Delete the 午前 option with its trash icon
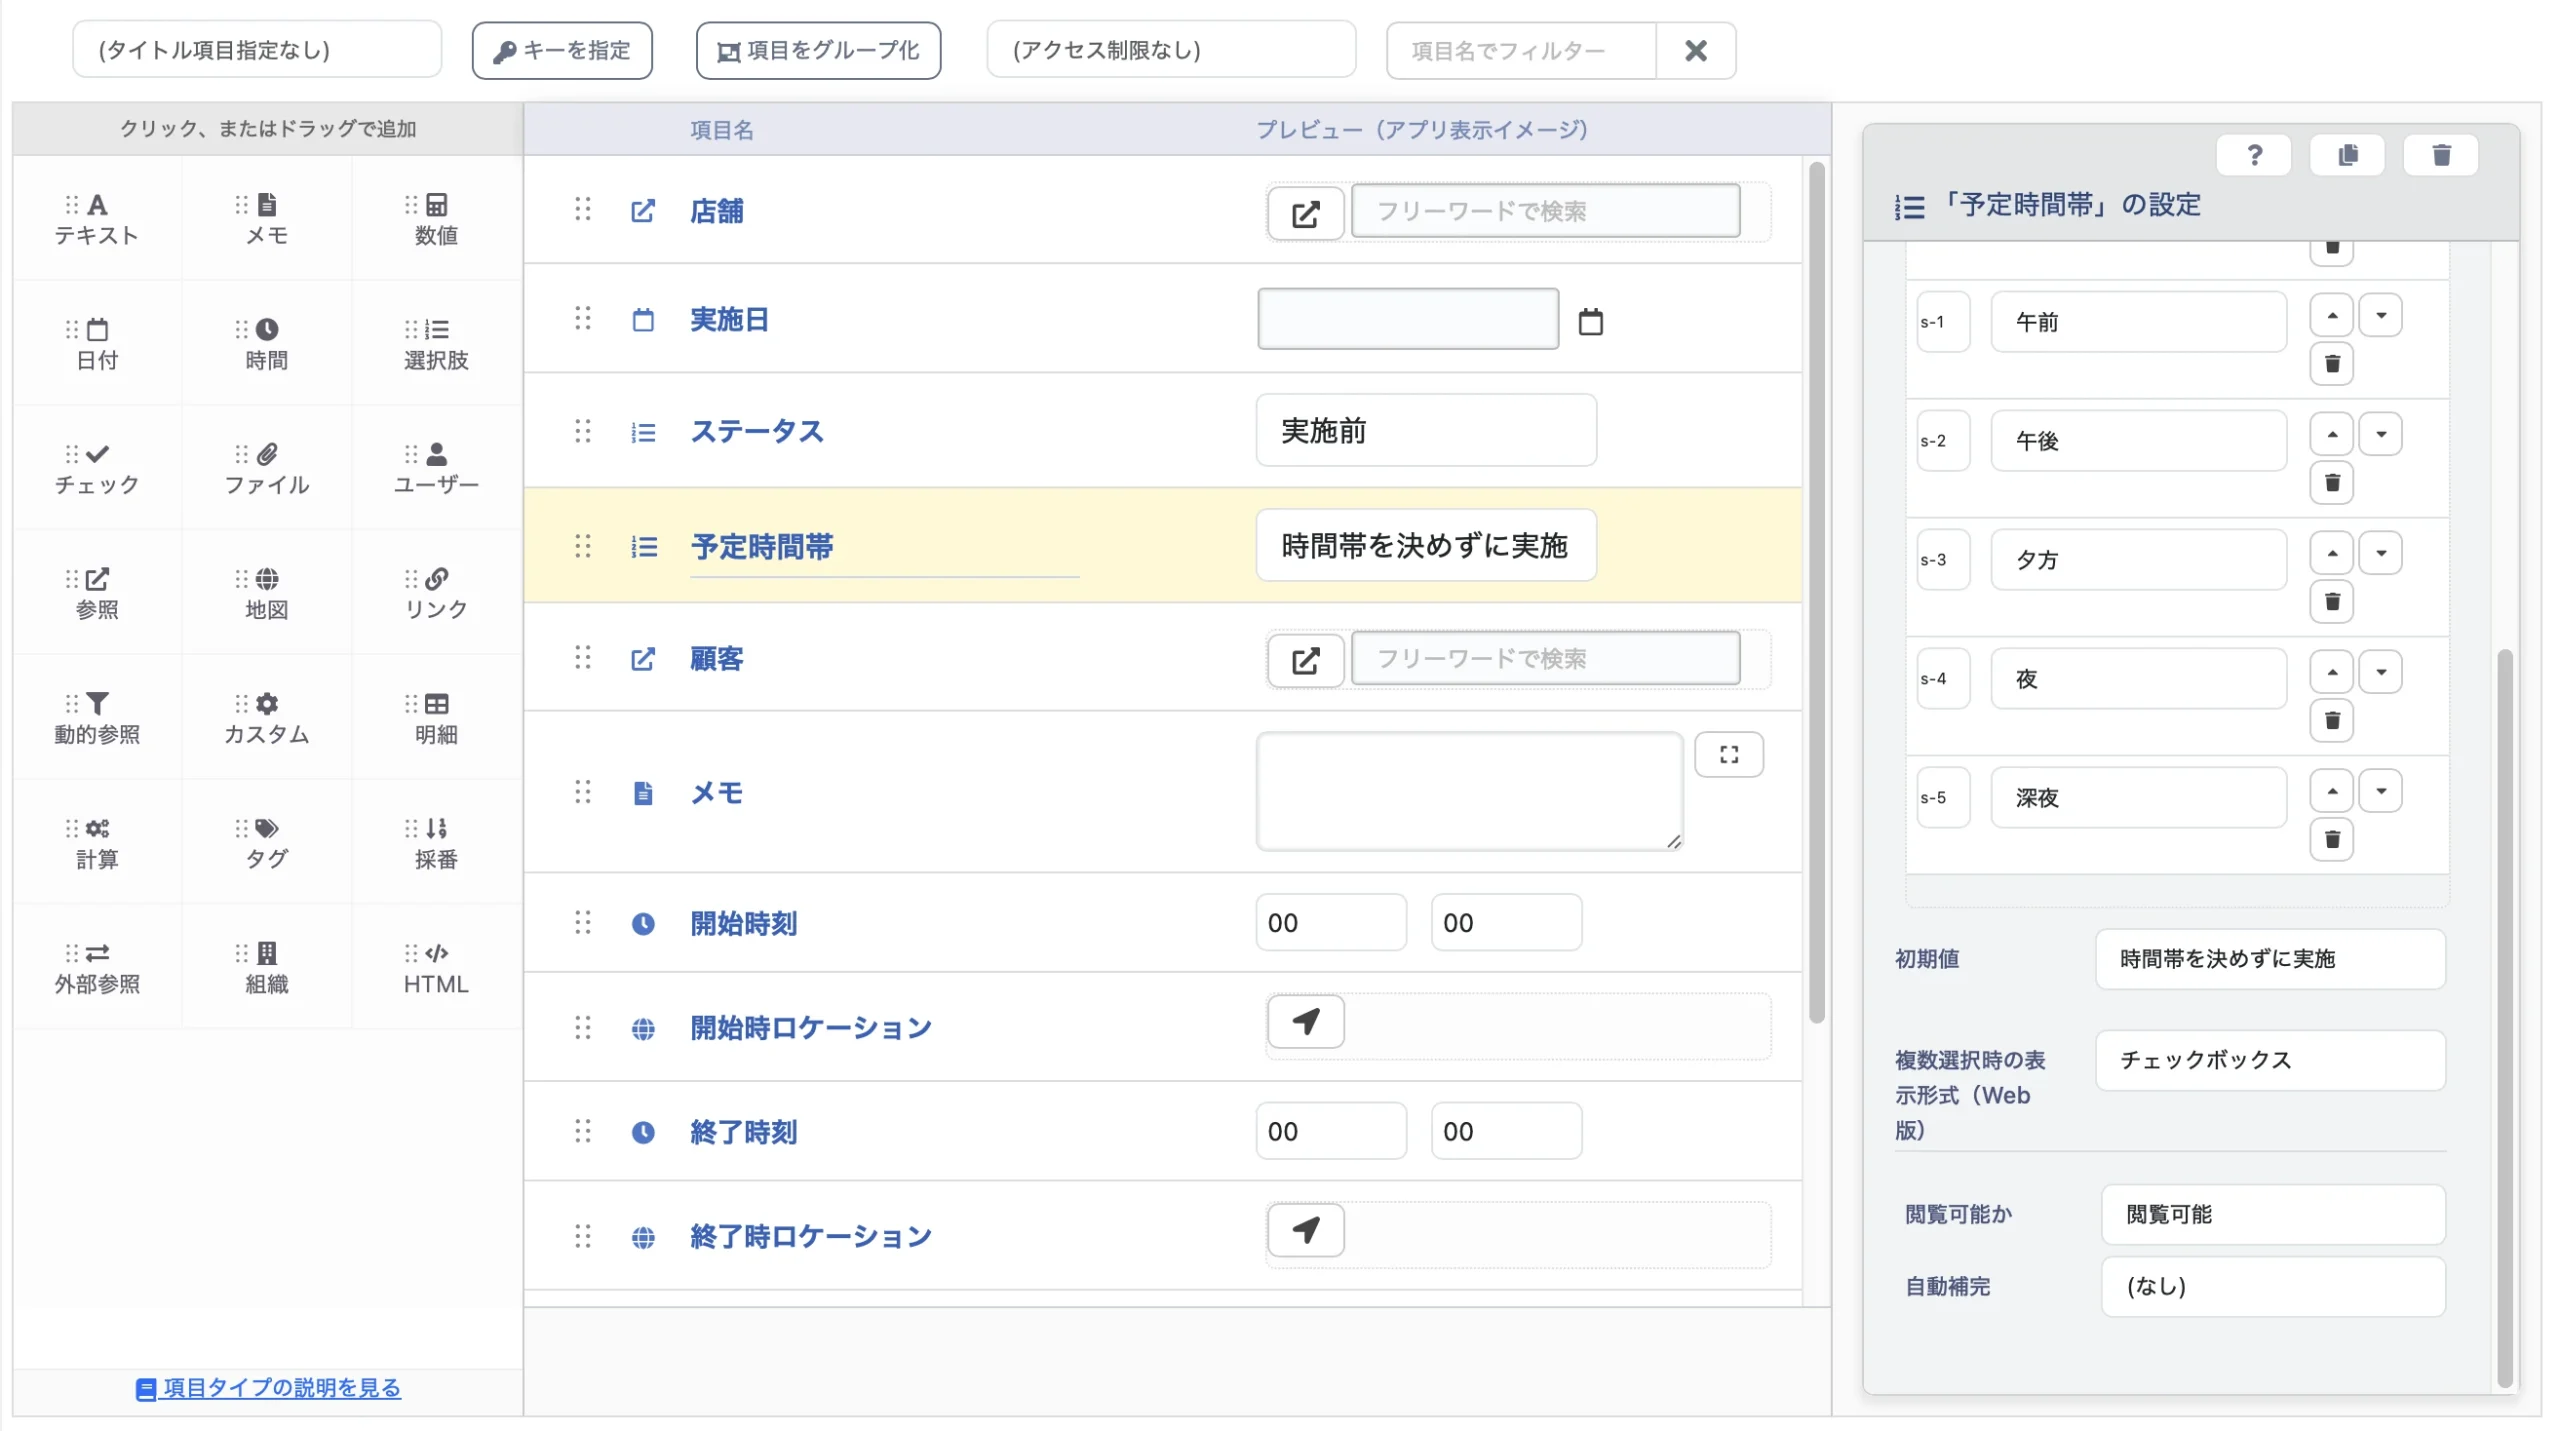Viewport: 2560px width, 1431px height. [2331, 364]
